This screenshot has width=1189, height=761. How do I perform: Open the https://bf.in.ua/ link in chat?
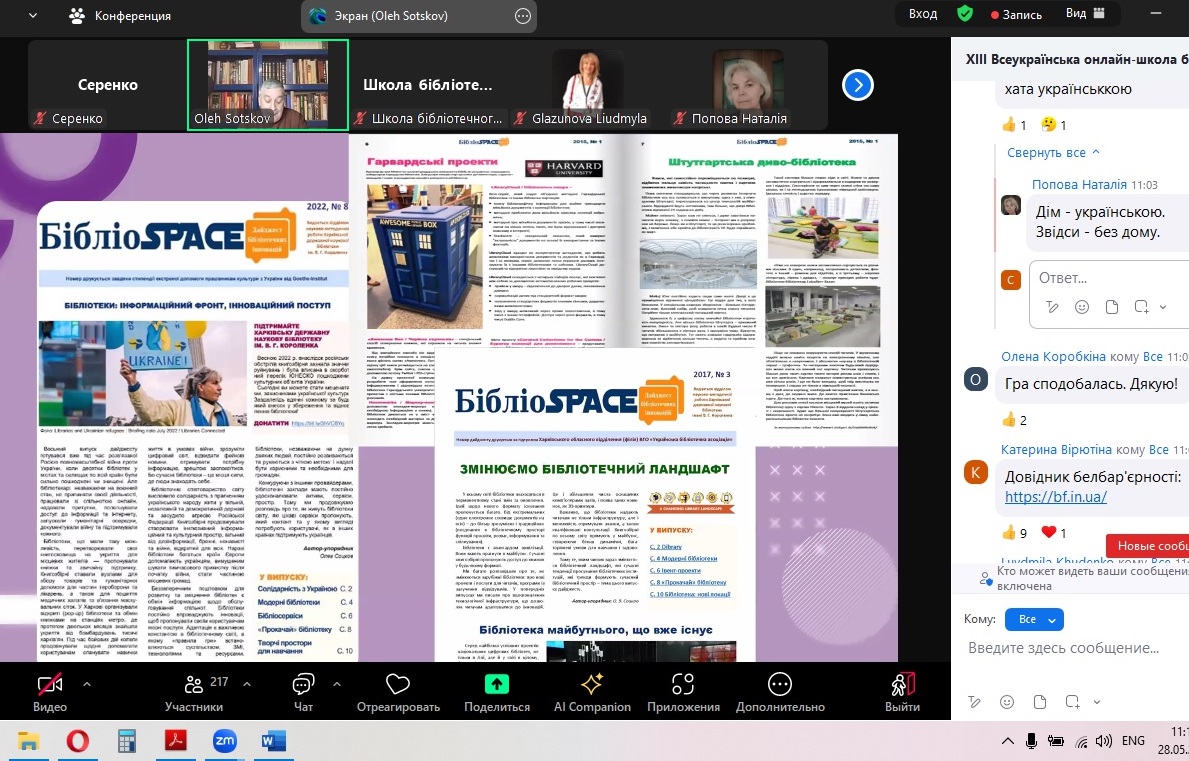pyautogui.click(x=1055, y=497)
